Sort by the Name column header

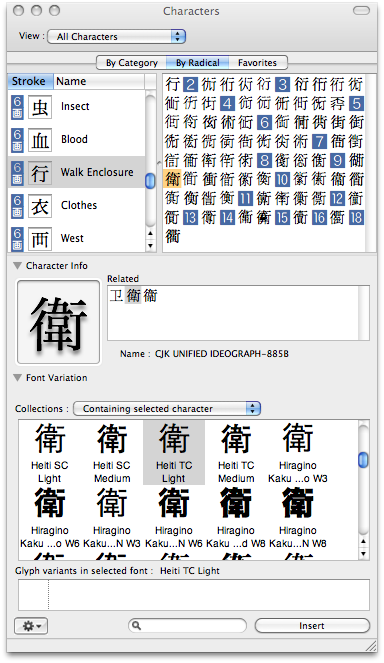99,81
